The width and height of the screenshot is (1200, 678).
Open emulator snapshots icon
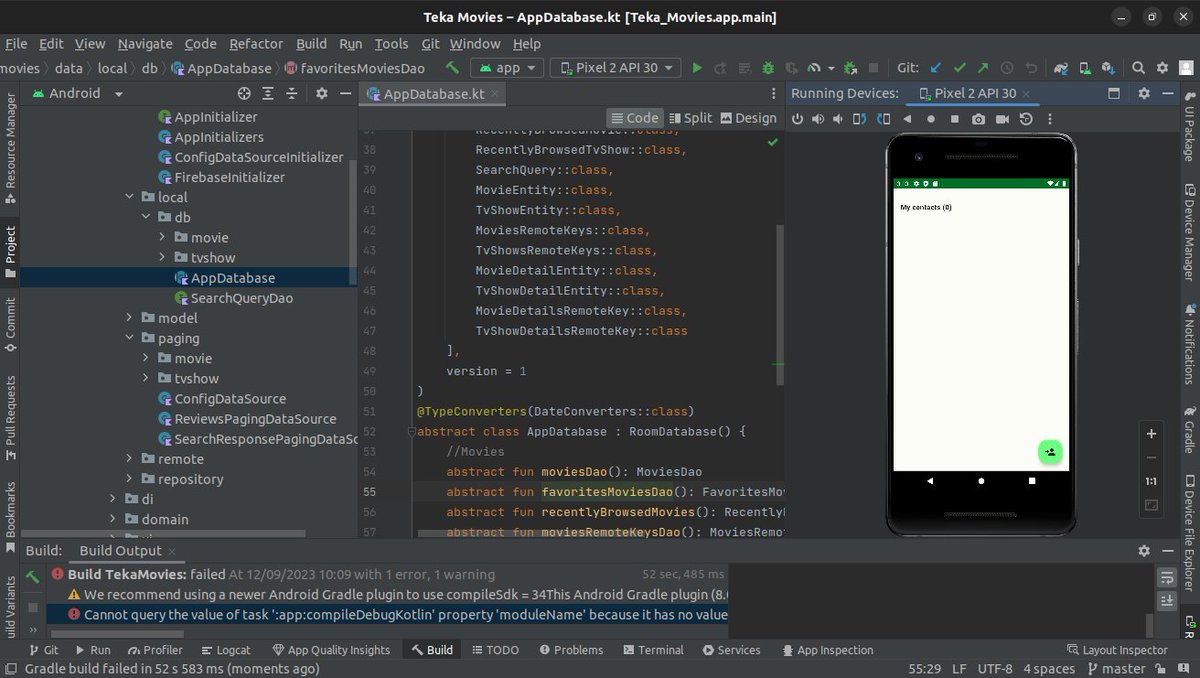point(1026,119)
